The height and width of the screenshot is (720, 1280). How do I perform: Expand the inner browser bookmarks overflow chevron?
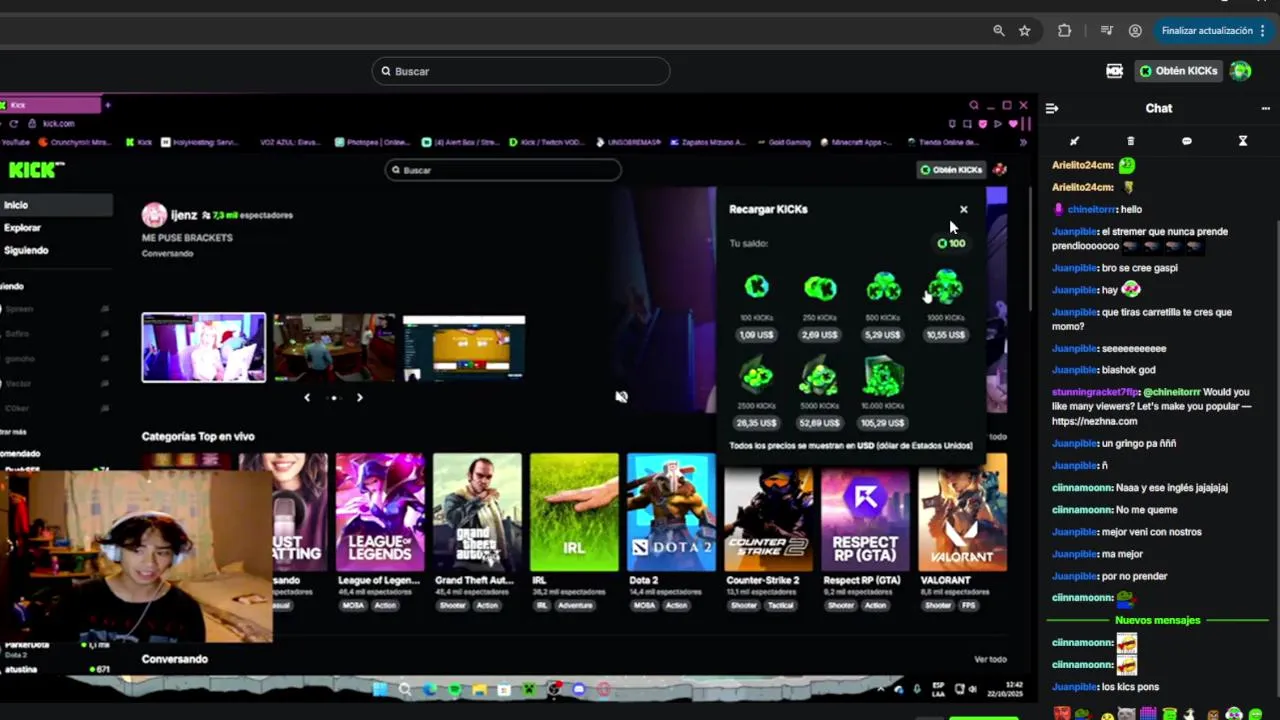[x=1022, y=142]
